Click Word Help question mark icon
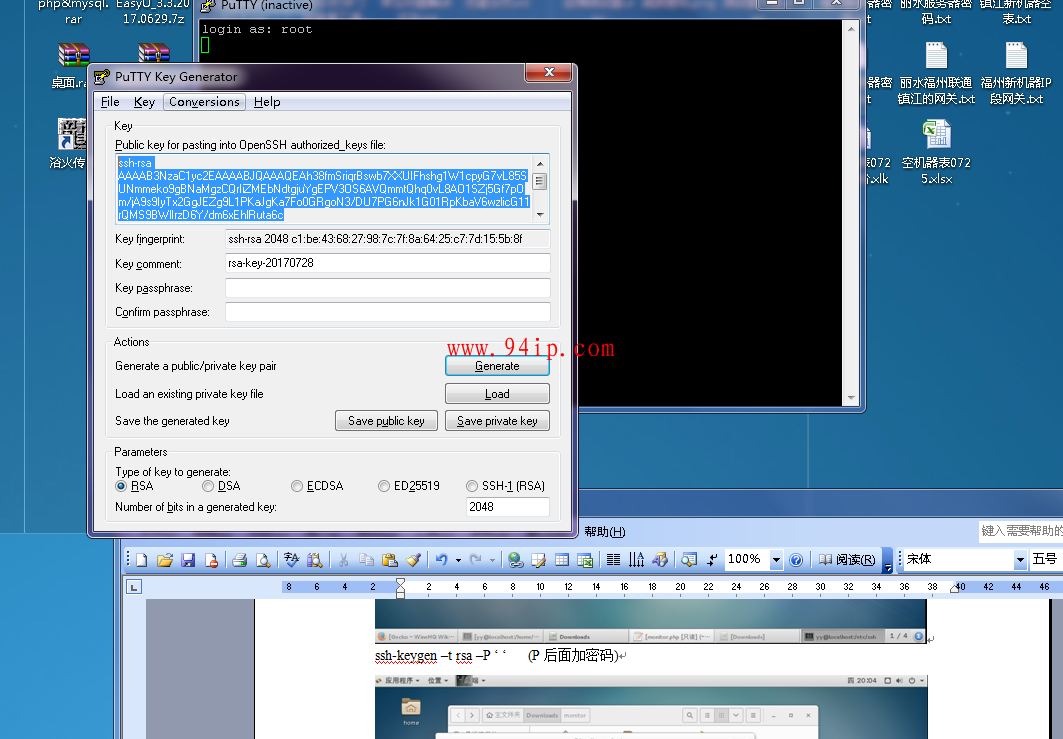Screen dimensions: 1063x739 797,560
